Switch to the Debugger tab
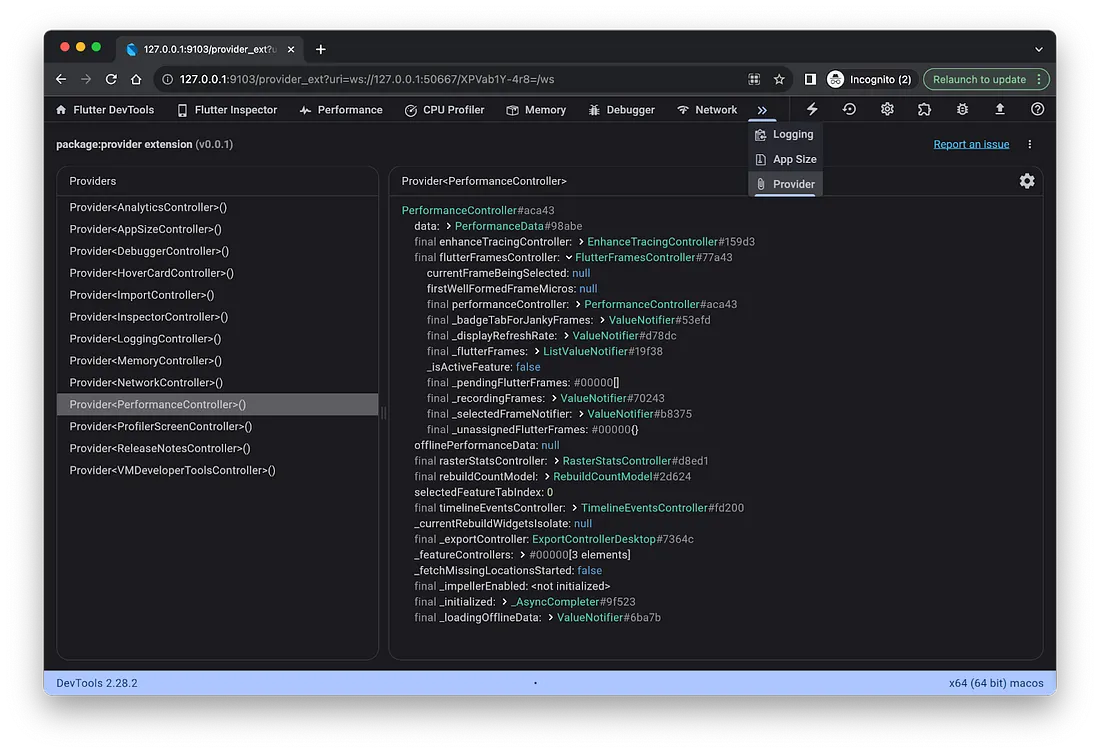The height and width of the screenshot is (753, 1100). tap(622, 110)
